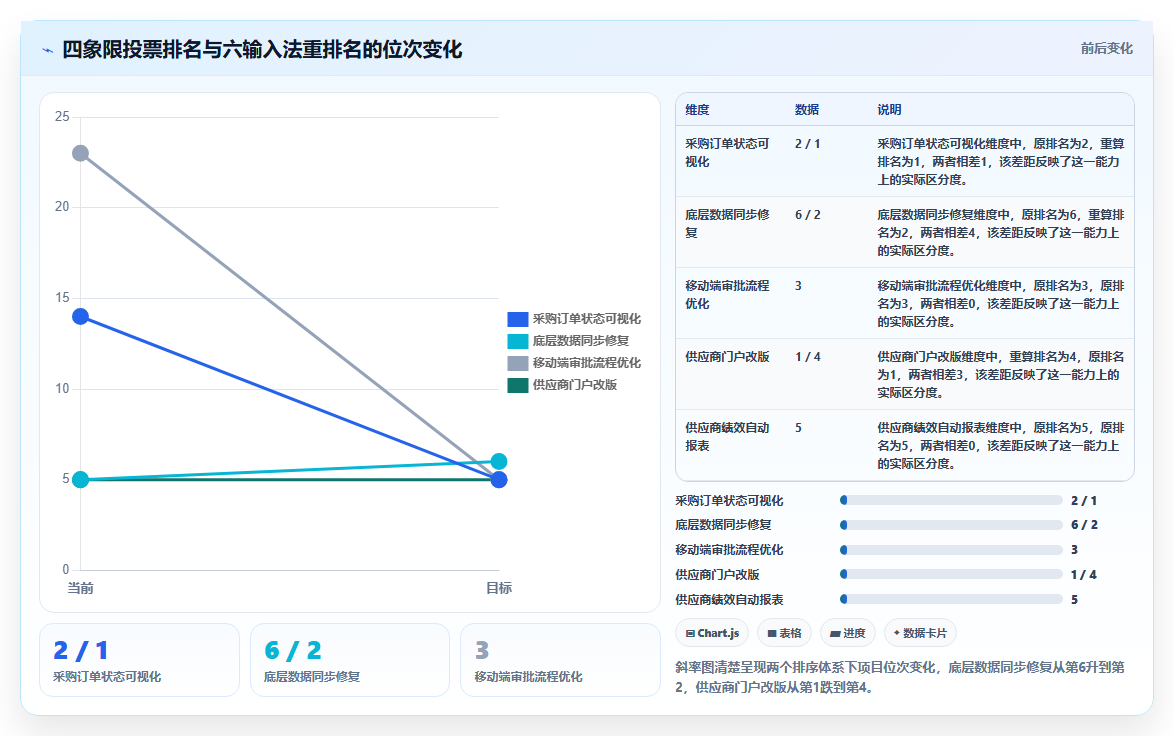
Task: Click the 供应商绩效自动报表 label in the progress list
Action: (729, 600)
